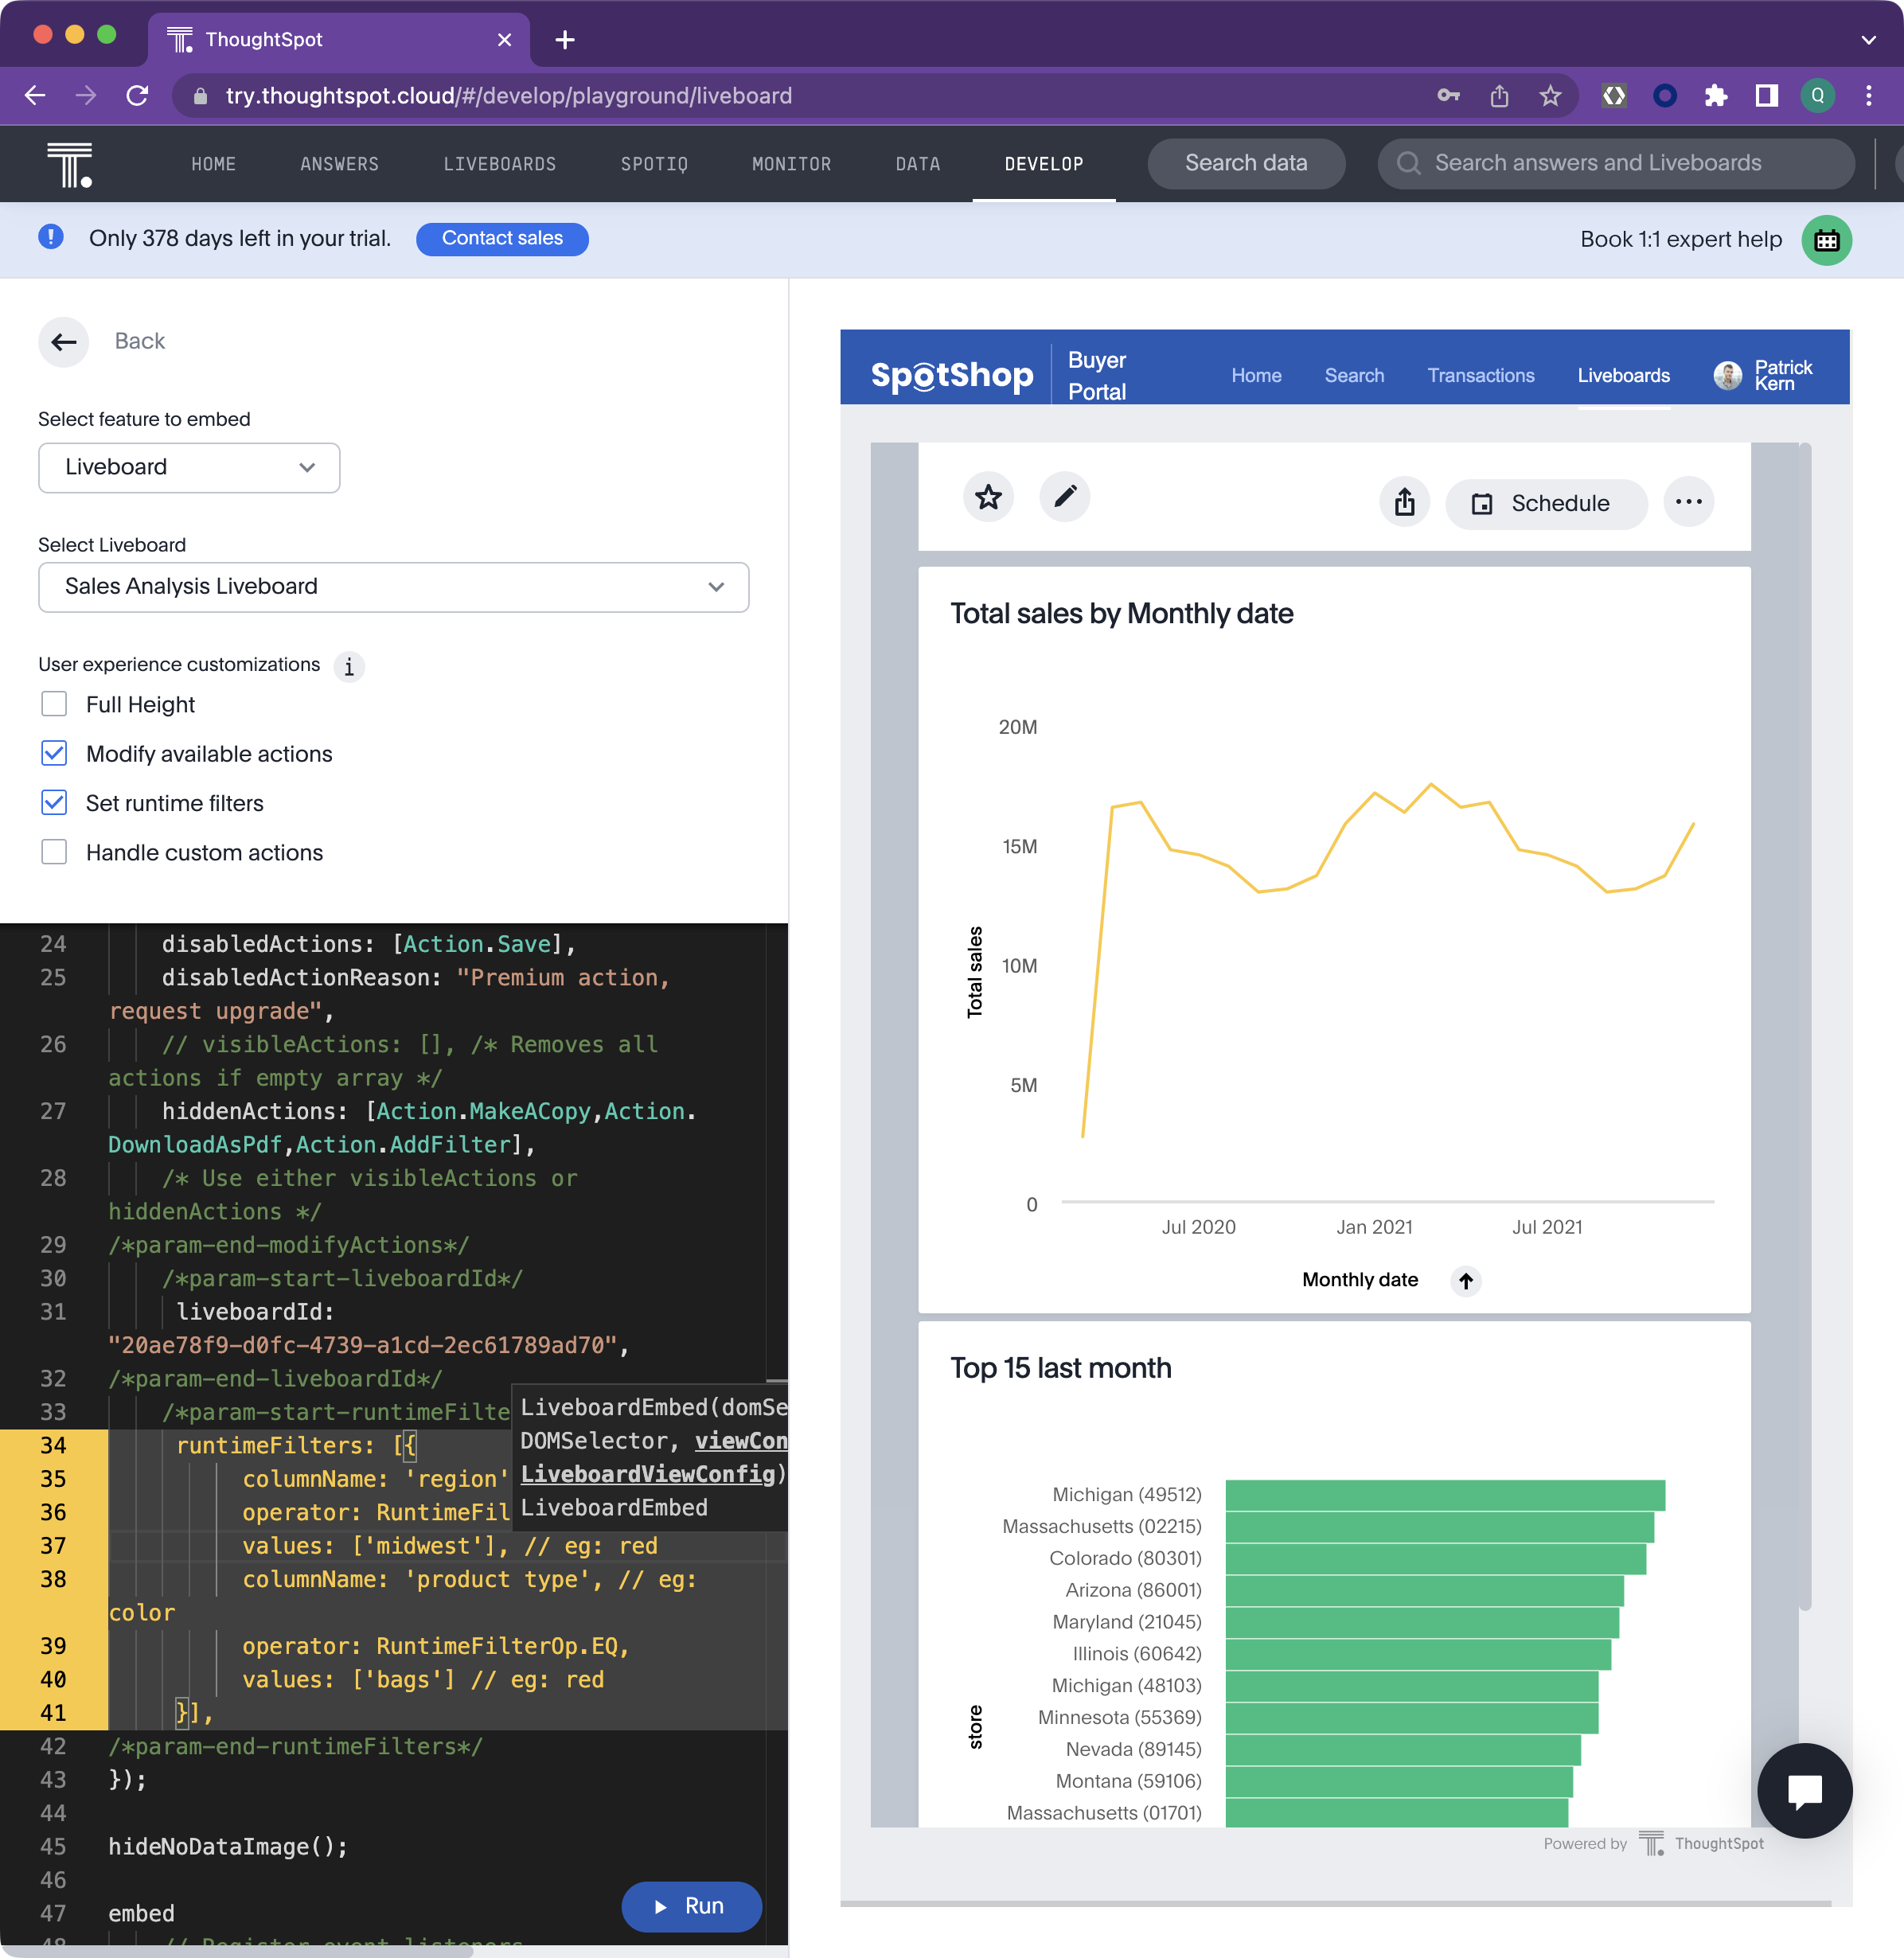Click SpotShop Search menu item
1904x1958 pixels.
click(x=1354, y=375)
